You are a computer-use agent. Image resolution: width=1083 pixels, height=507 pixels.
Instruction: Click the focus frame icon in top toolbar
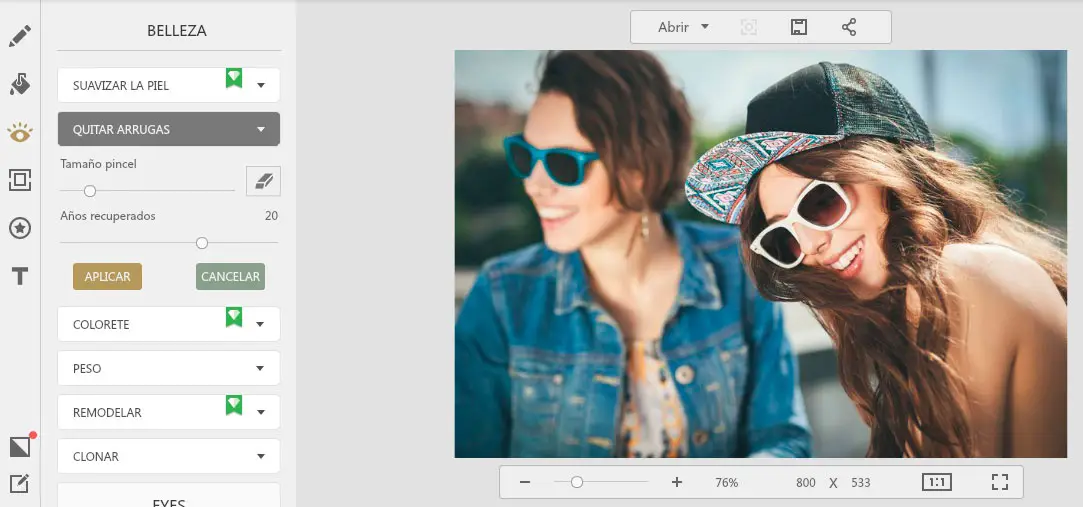[x=749, y=27]
